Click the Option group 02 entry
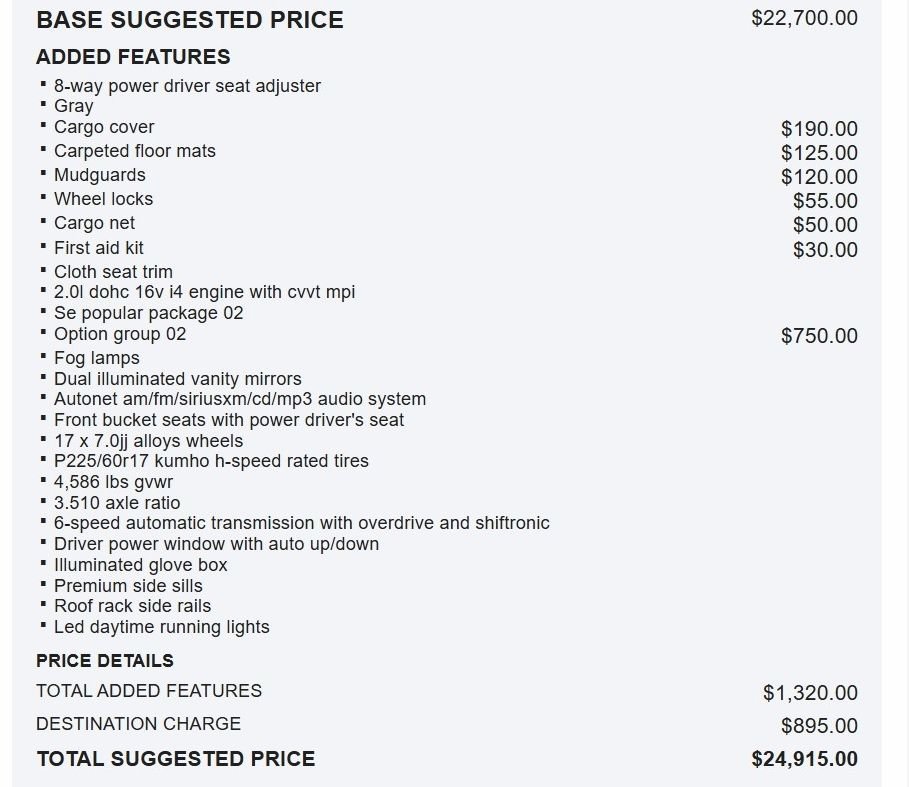The width and height of the screenshot is (909, 787). pyautogui.click(x=120, y=334)
